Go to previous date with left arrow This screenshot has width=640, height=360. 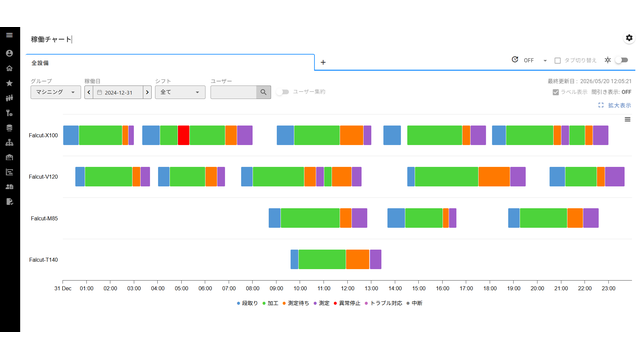pyautogui.click(x=89, y=92)
